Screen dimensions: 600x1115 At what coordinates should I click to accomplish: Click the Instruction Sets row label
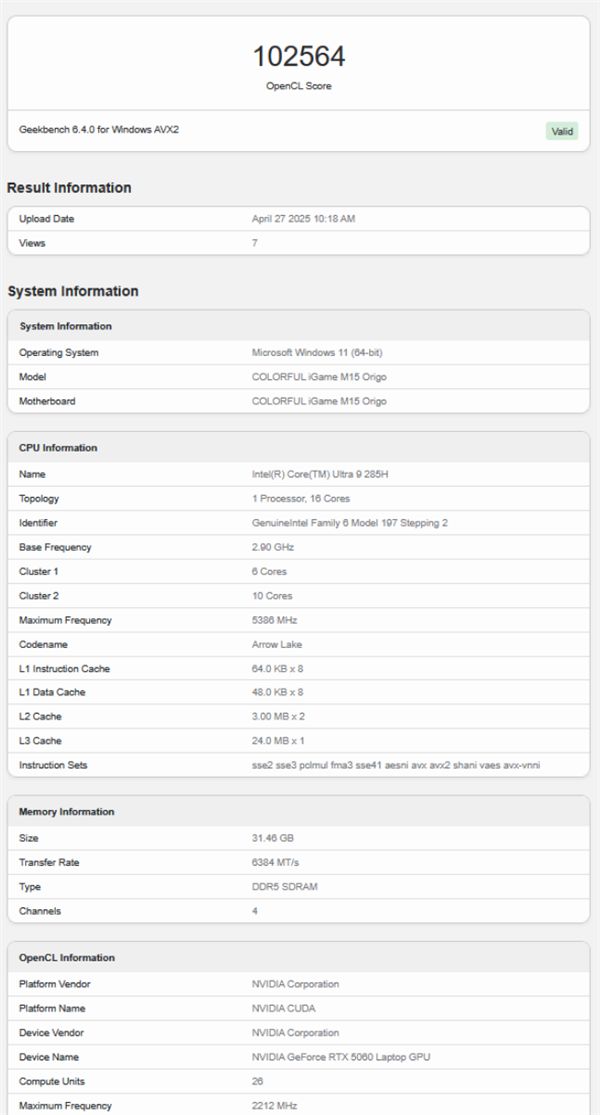[x=53, y=765]
